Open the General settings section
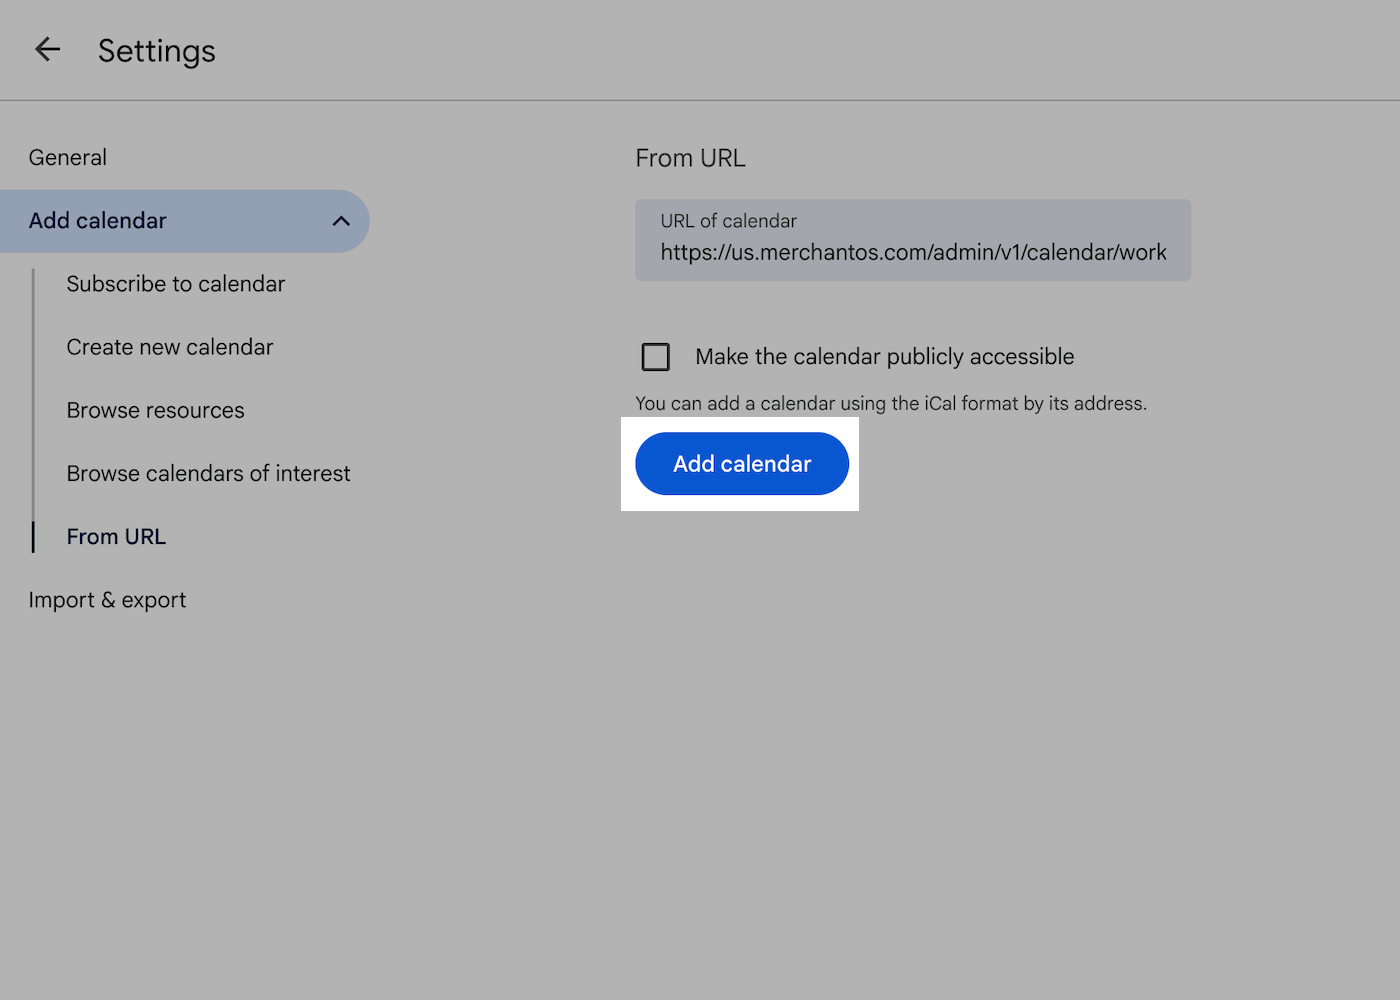 coord(67,157)
